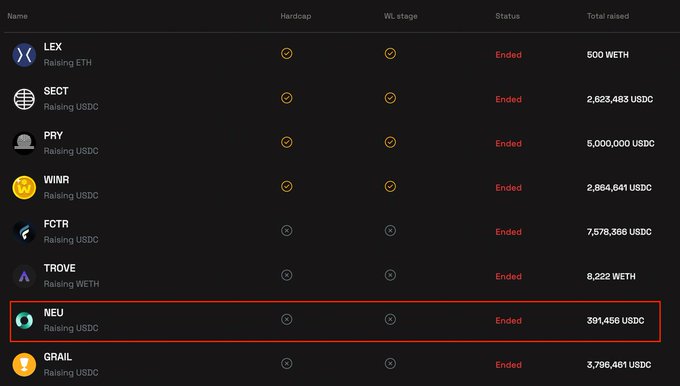
Task: Click FCTR hardcap cross indicator
Action: 286,231
